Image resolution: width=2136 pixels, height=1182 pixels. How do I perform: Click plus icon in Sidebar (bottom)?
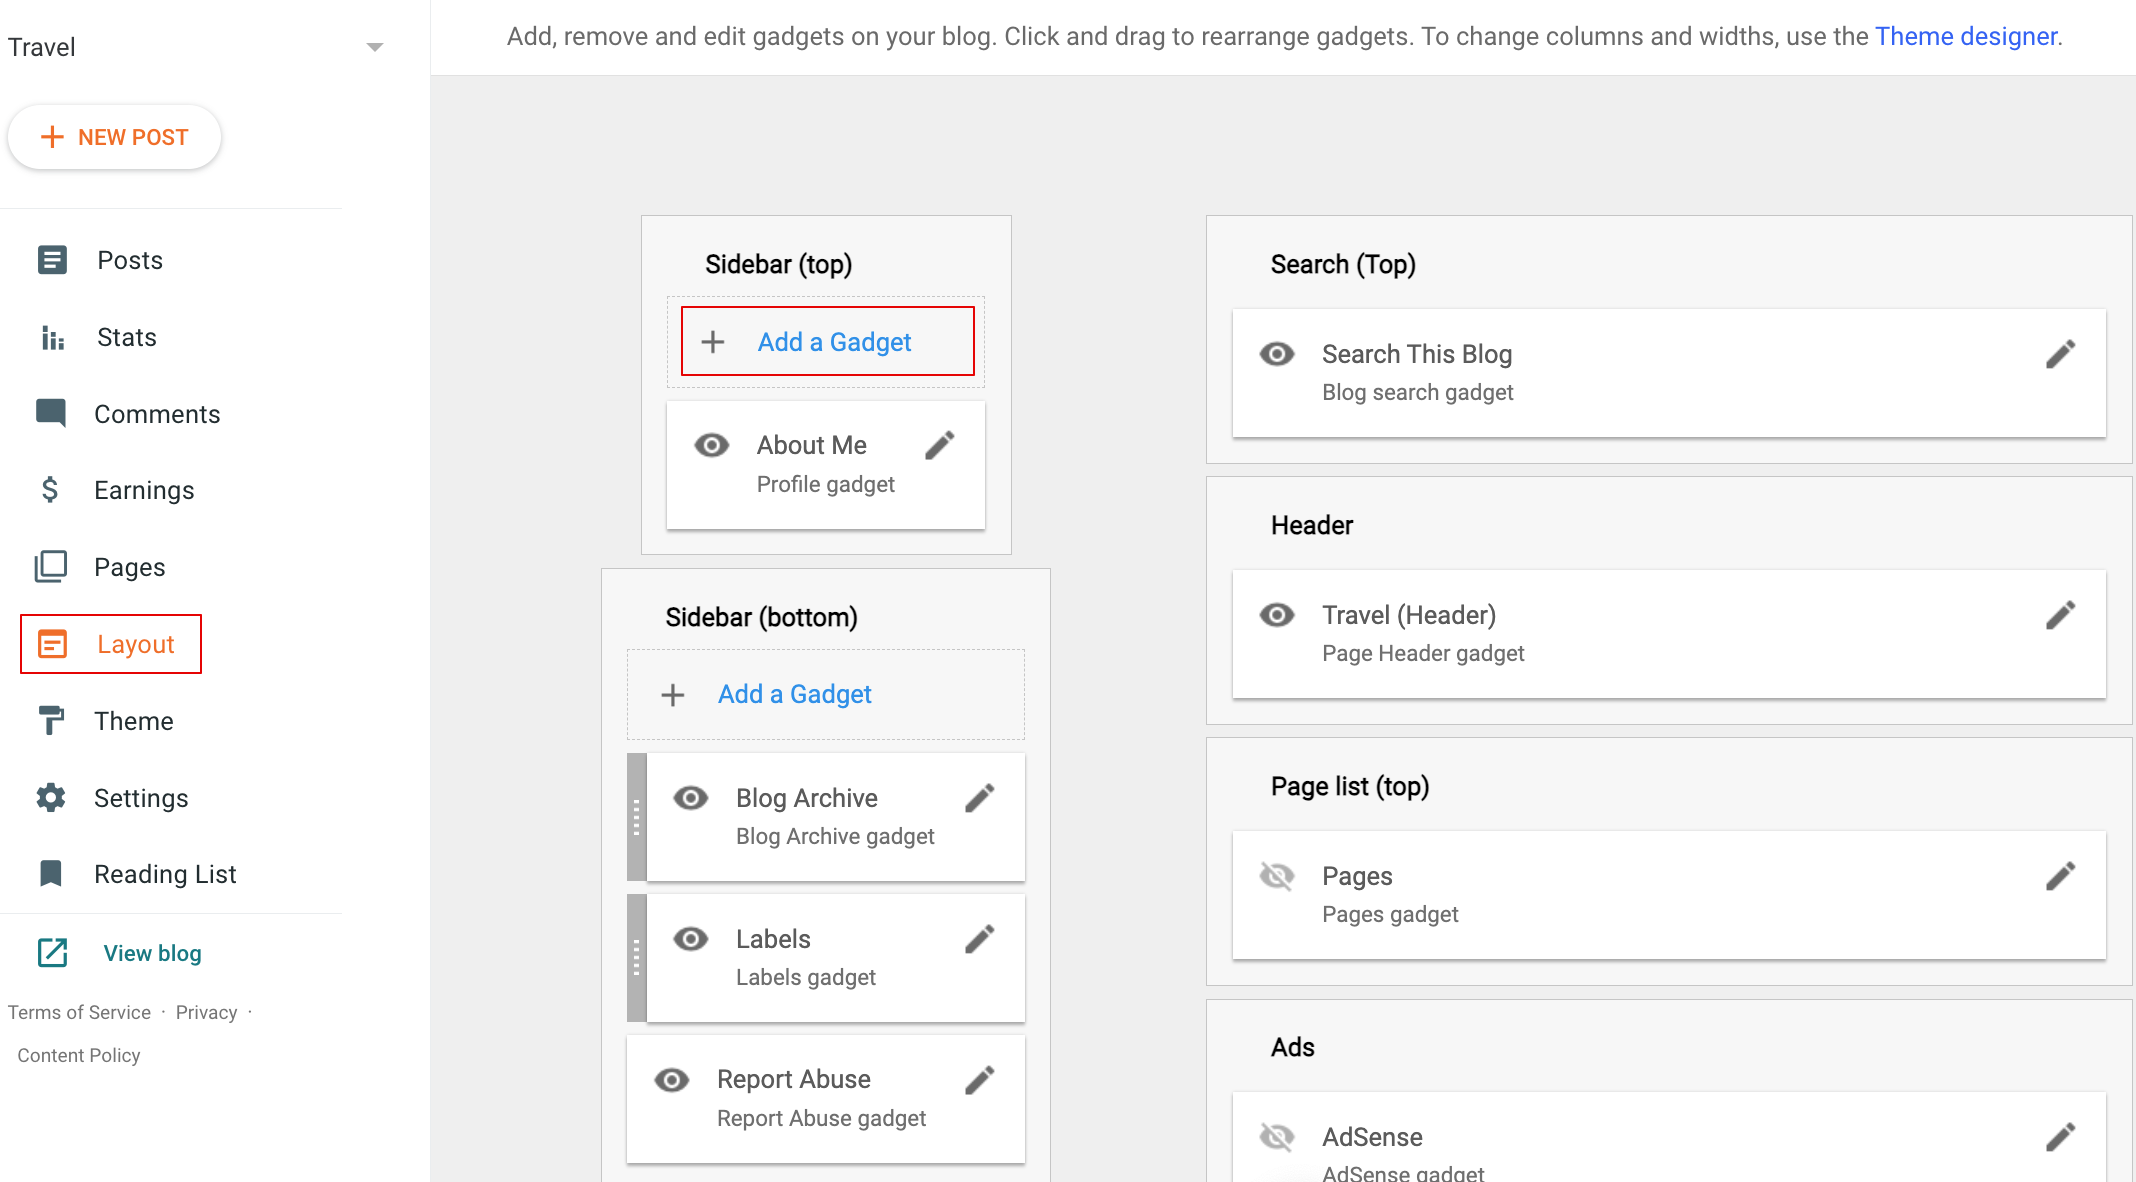tap(673, 695)
